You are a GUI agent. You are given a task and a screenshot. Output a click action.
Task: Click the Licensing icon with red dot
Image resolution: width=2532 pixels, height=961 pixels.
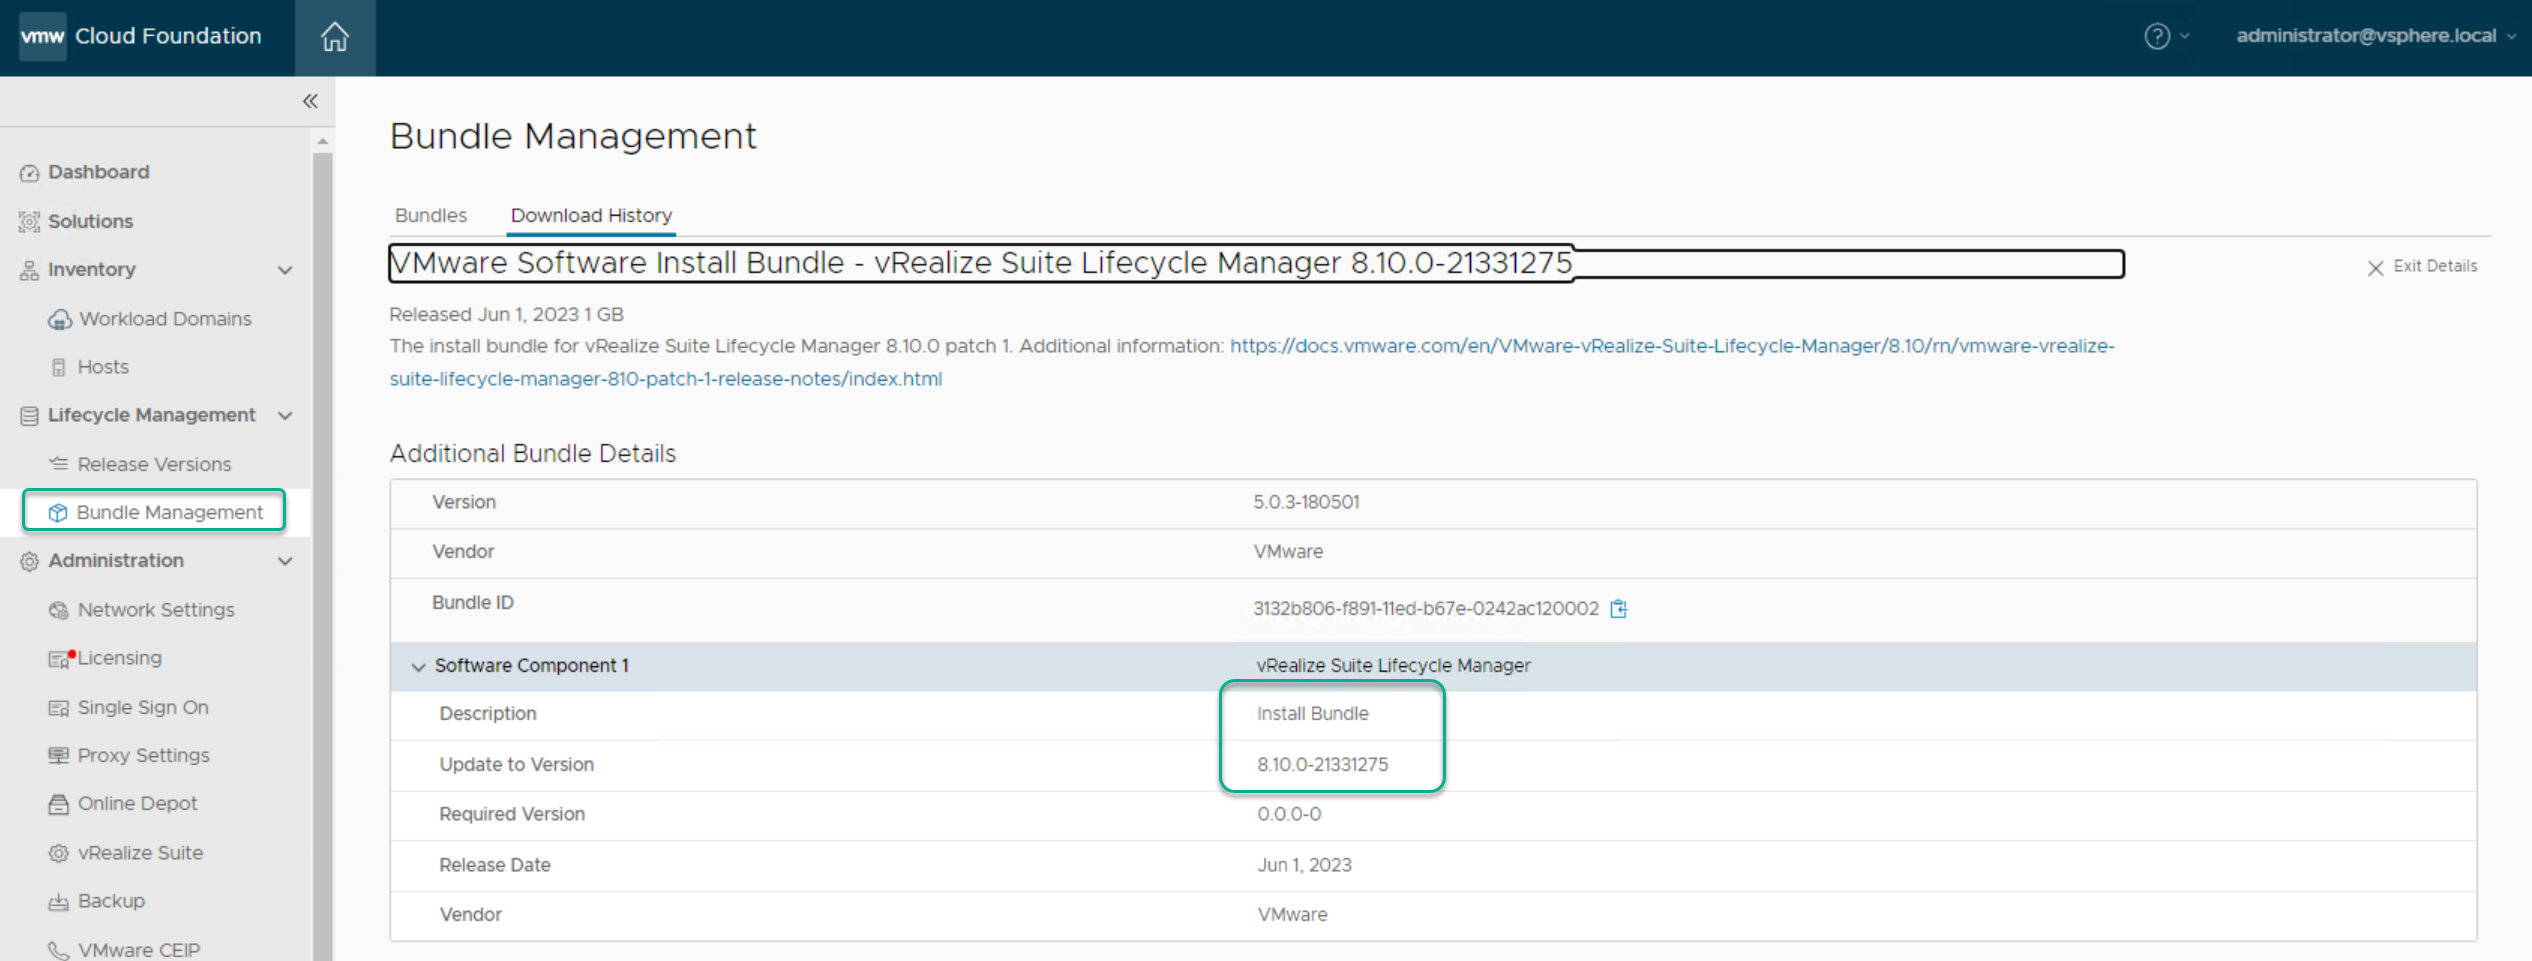[60, 659]
